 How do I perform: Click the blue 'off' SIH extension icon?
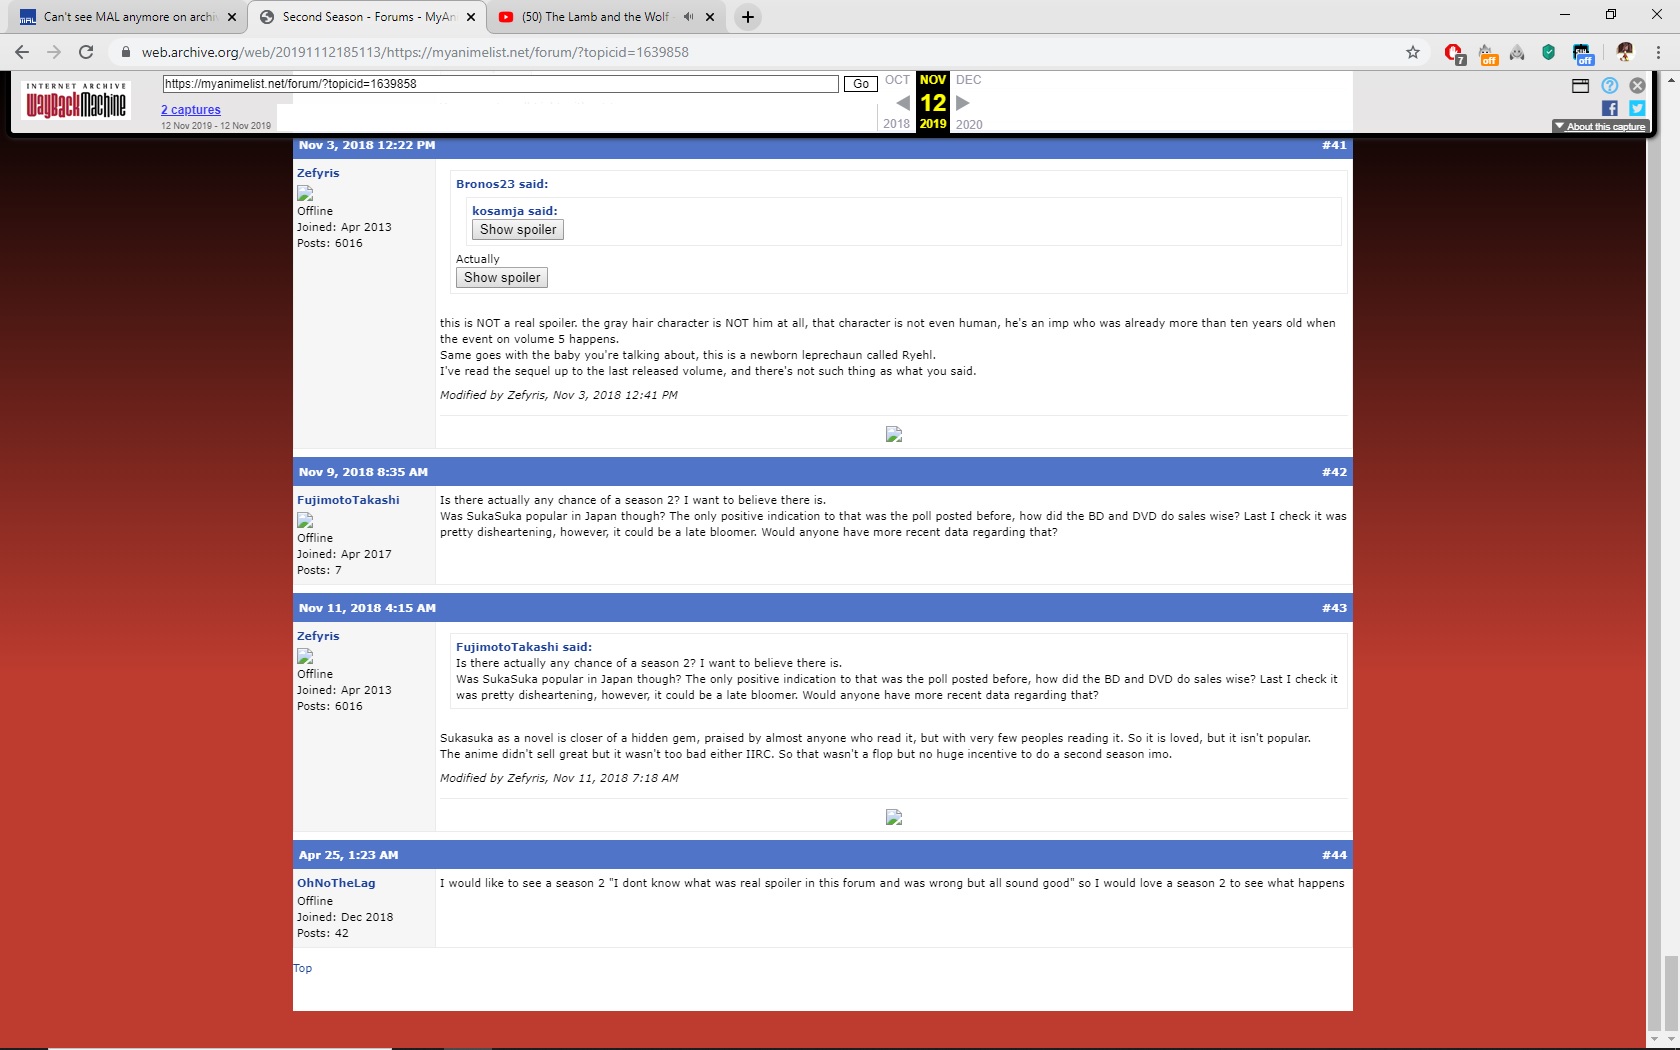1583,53
